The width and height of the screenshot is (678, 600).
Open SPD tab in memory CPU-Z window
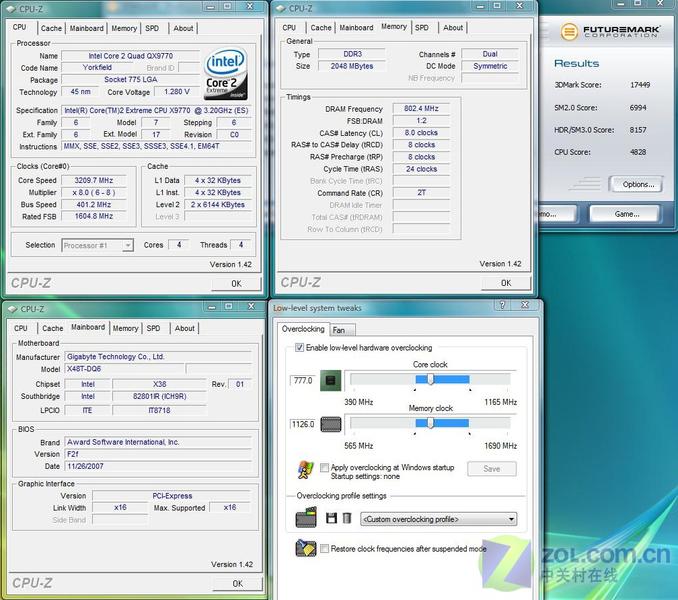pos(422,28)
